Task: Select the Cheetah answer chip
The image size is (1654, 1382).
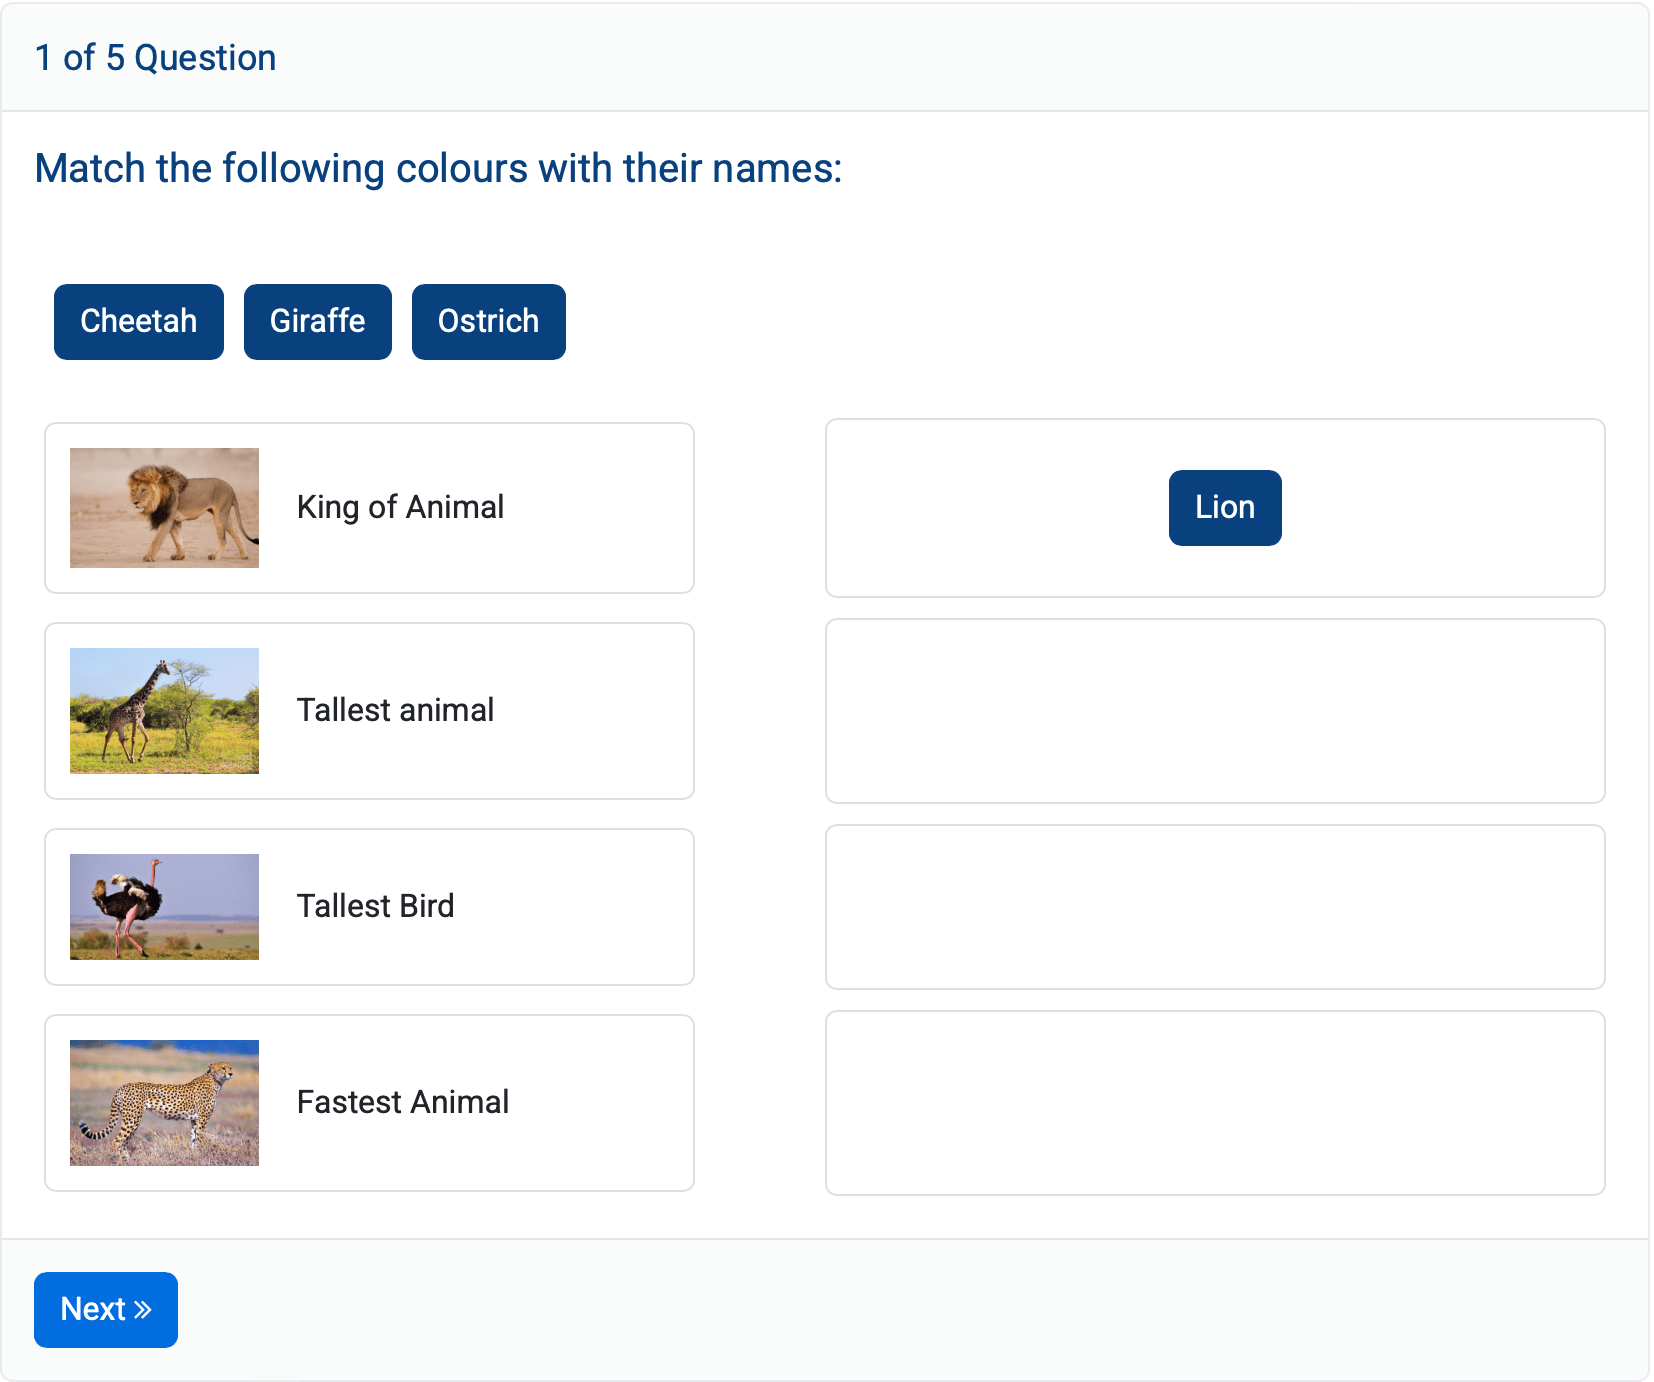Action: point(138,321)
